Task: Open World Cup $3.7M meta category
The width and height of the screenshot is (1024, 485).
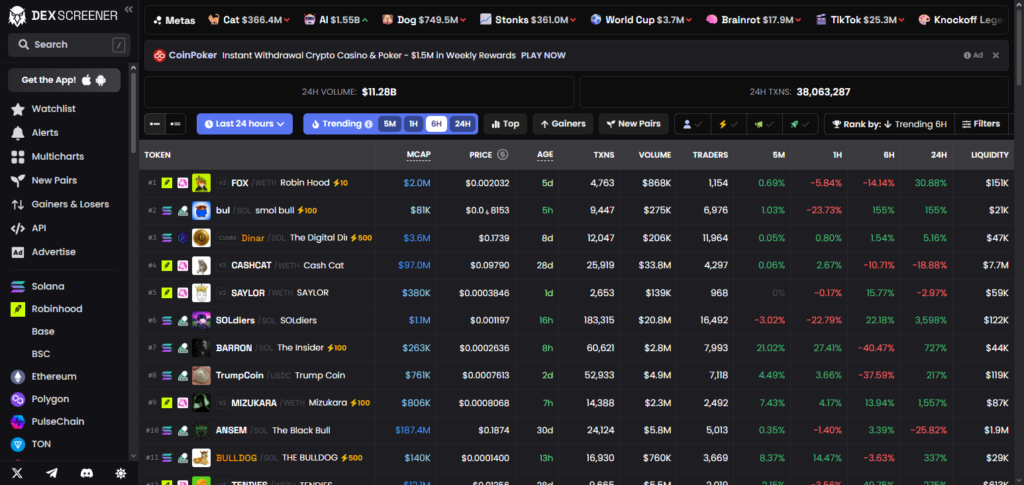Action: [x=641, y=20]
